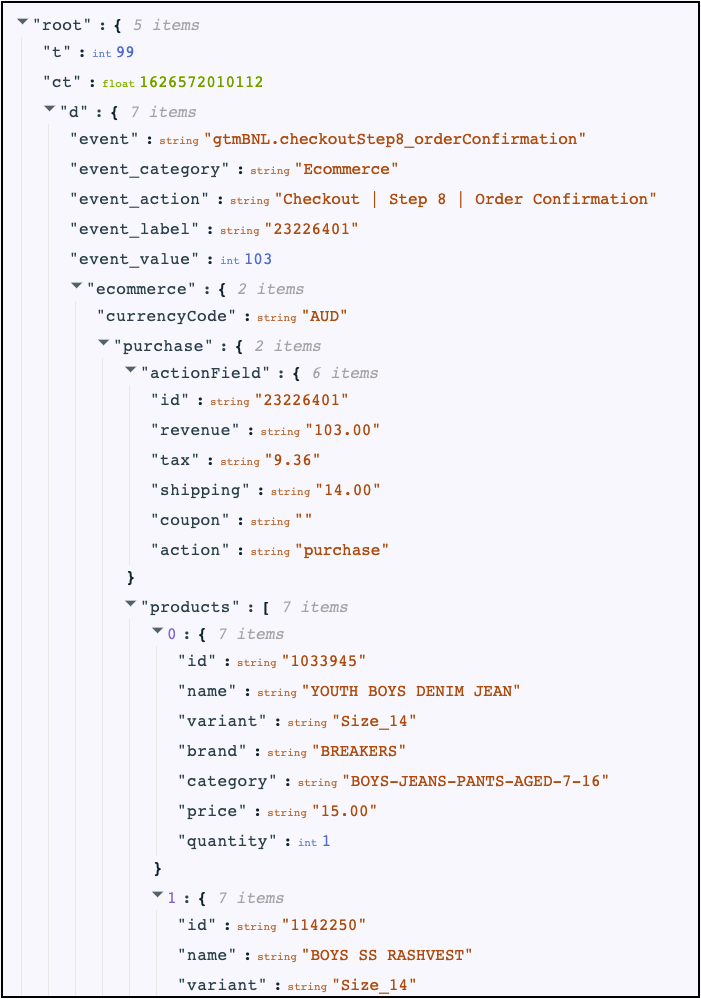
Task: Select the revenue value "103.00"
Action: pyautogui.click(x=342, y=430)
